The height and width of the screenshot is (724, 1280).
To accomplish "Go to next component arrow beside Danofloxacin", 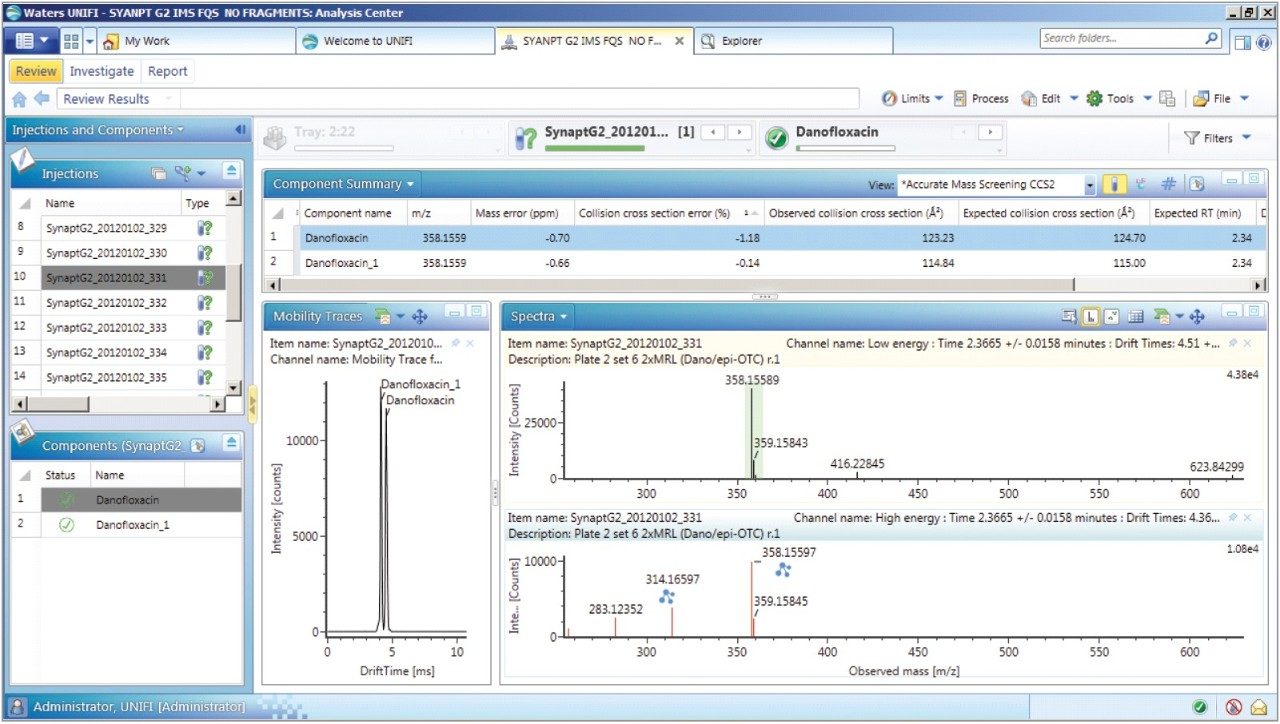I will pos(990,132).
